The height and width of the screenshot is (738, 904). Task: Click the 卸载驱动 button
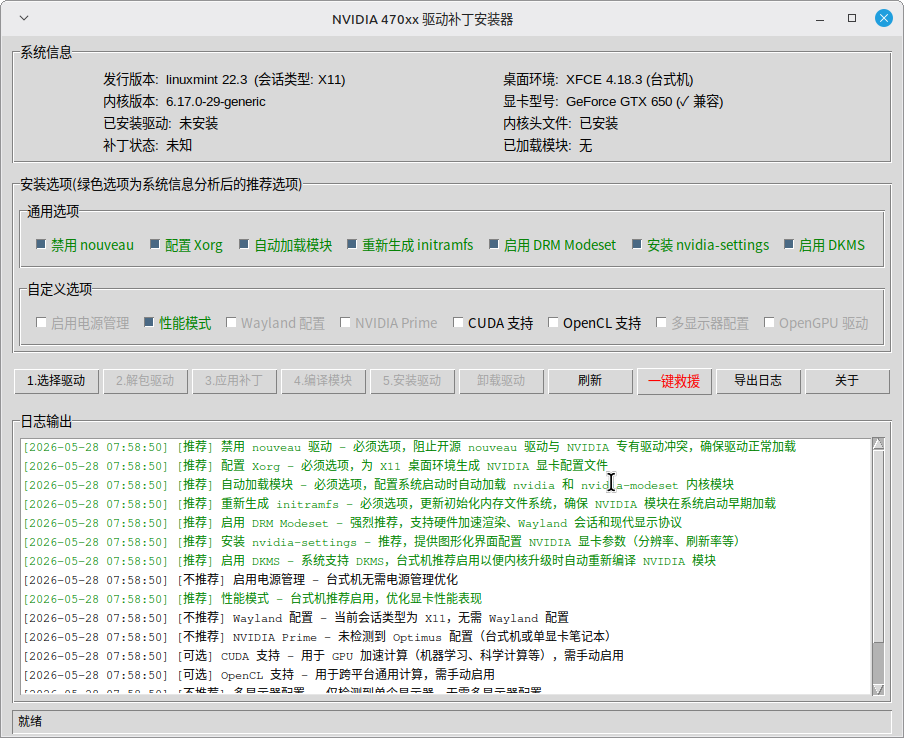(501, 381)
